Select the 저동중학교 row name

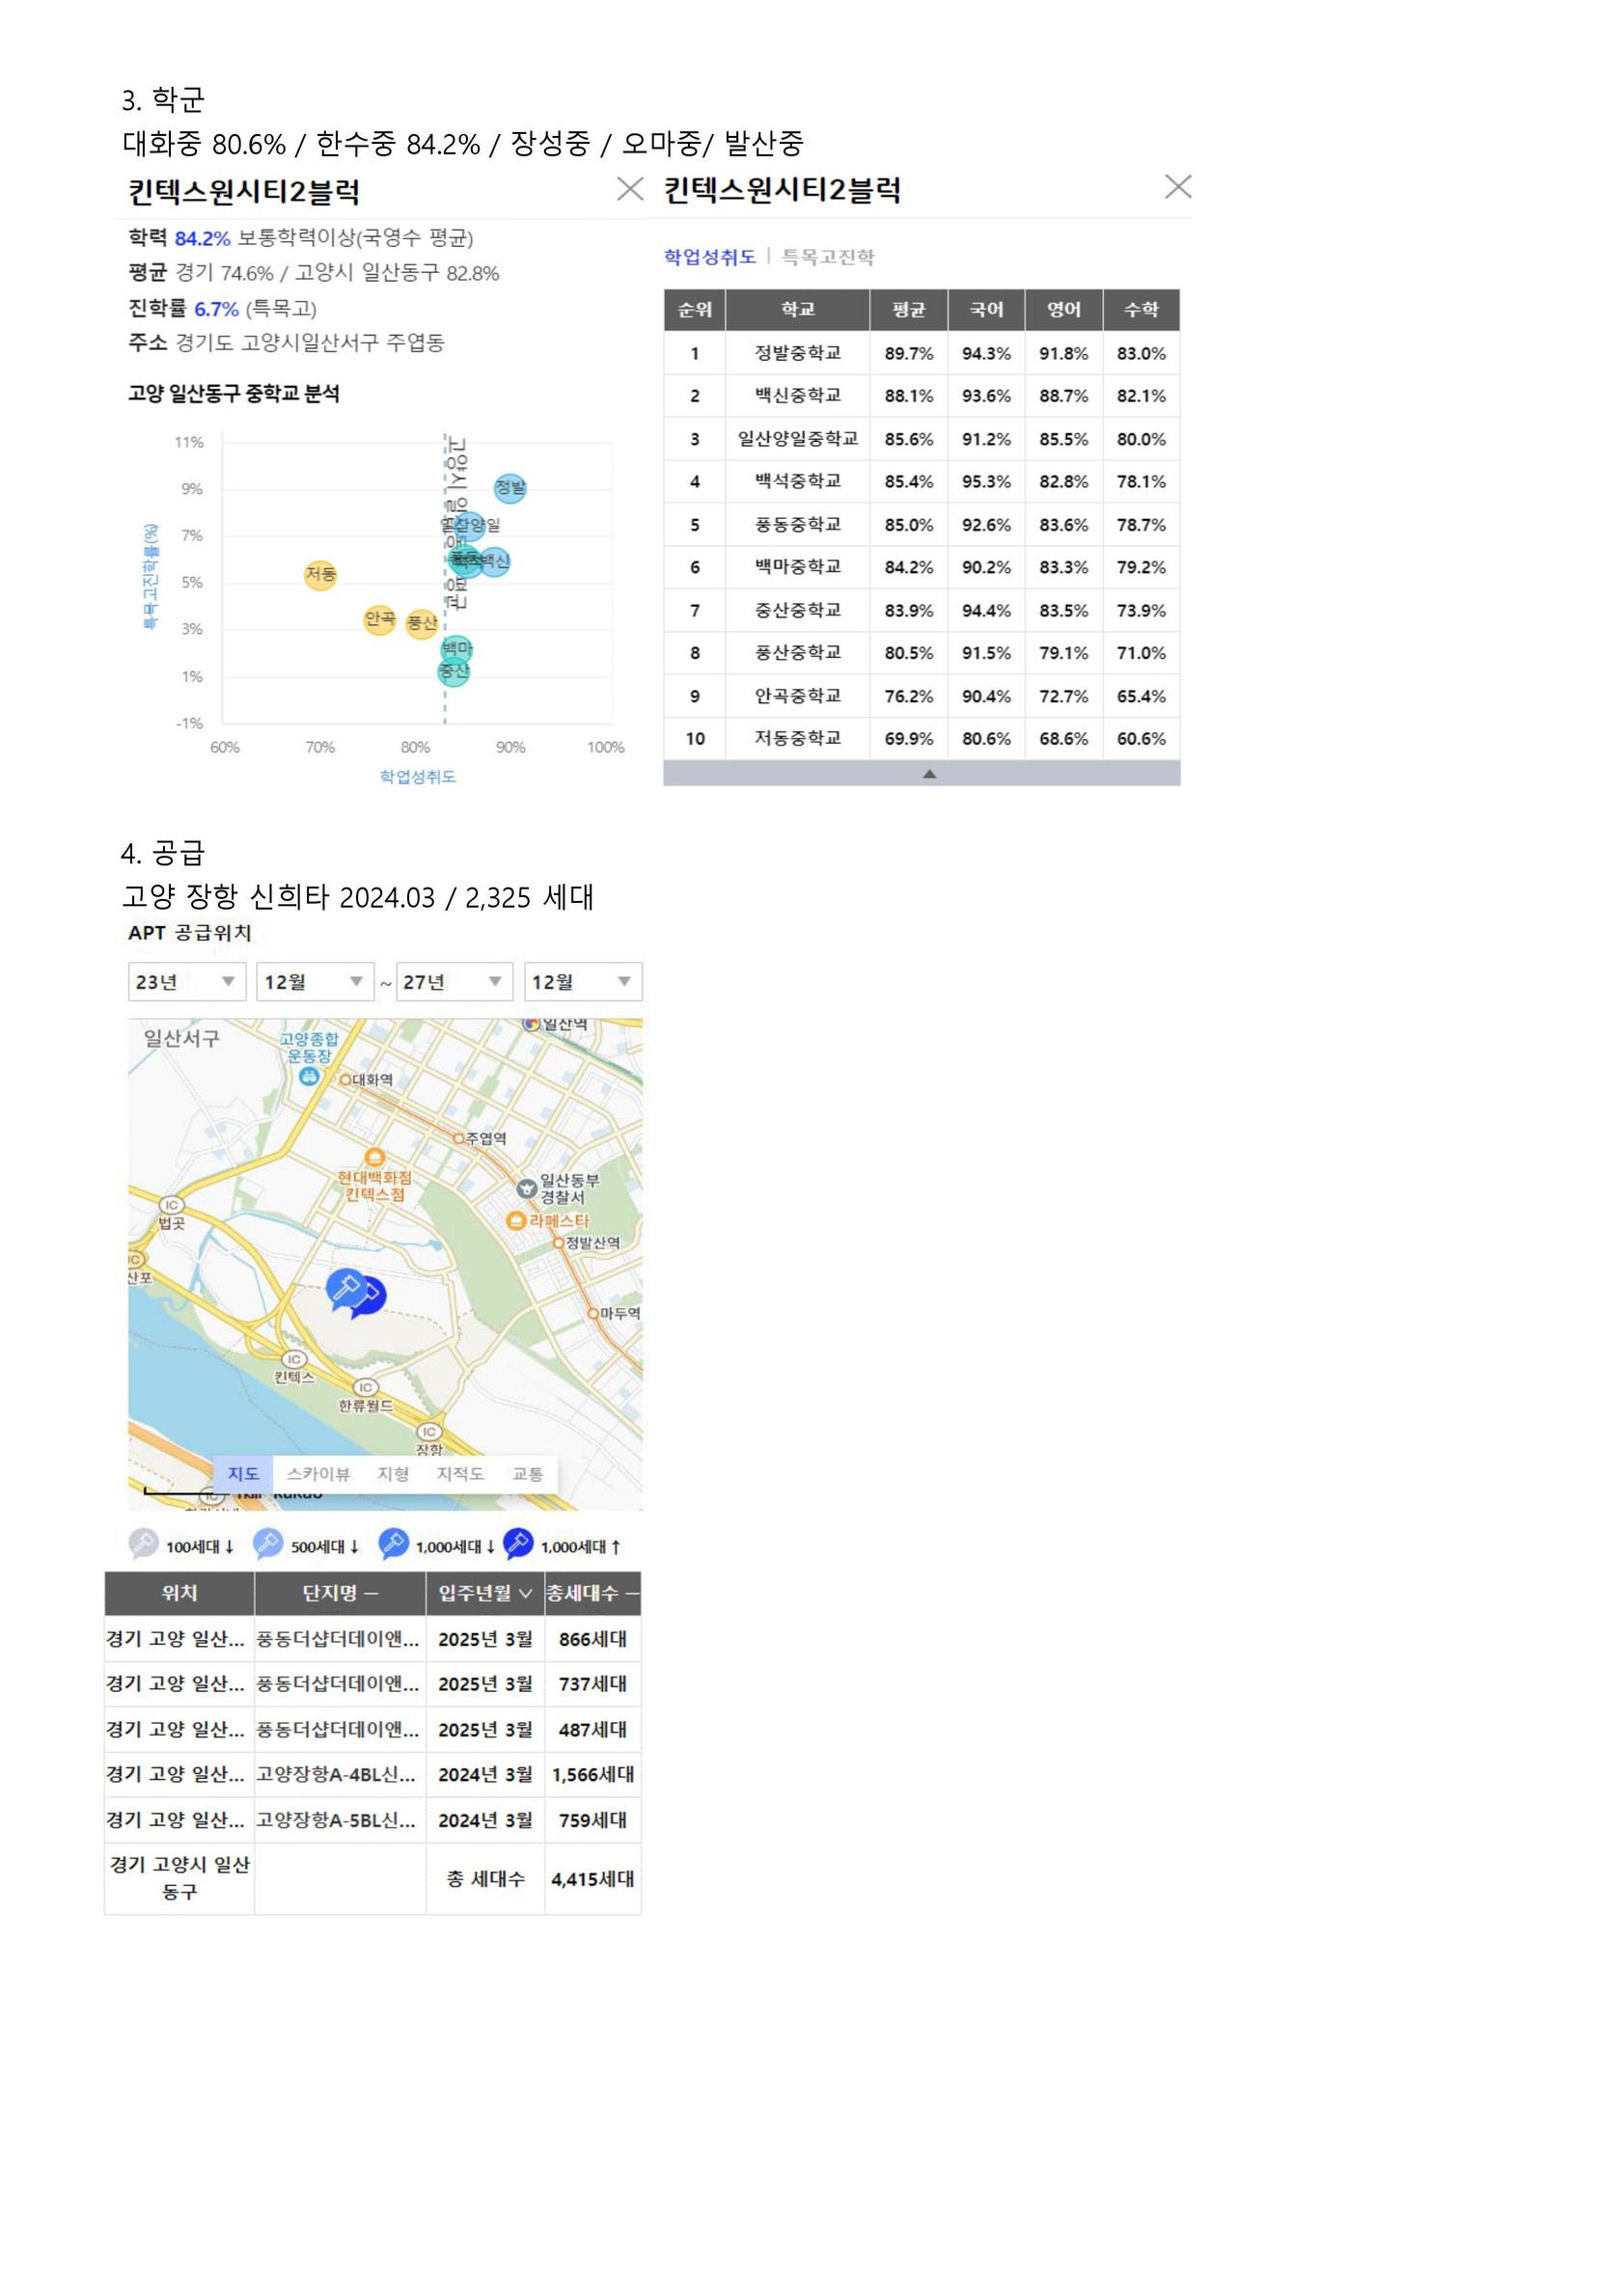(x=798, y=739)
